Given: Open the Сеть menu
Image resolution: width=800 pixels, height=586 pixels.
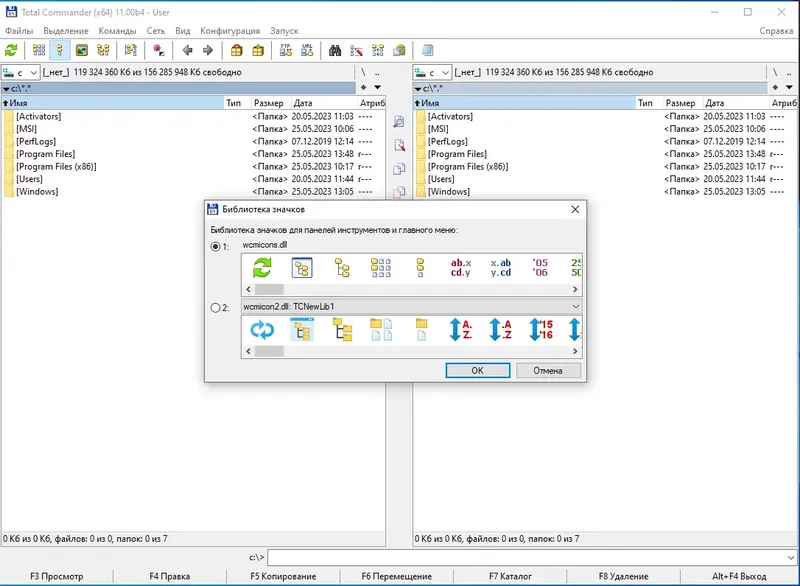Looking at the screenshot, I should point(156,31).
